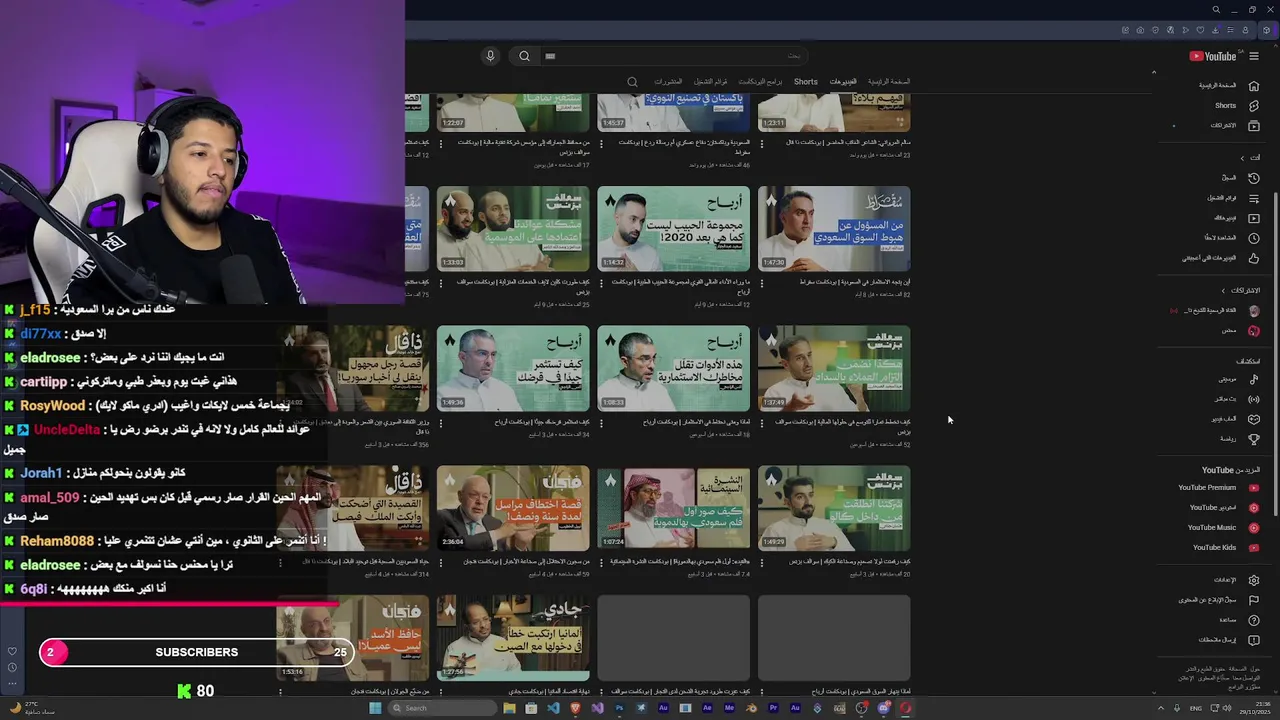
Task: Open the YouTube hamburger guide menu
Action: (x=1253, y=56)
